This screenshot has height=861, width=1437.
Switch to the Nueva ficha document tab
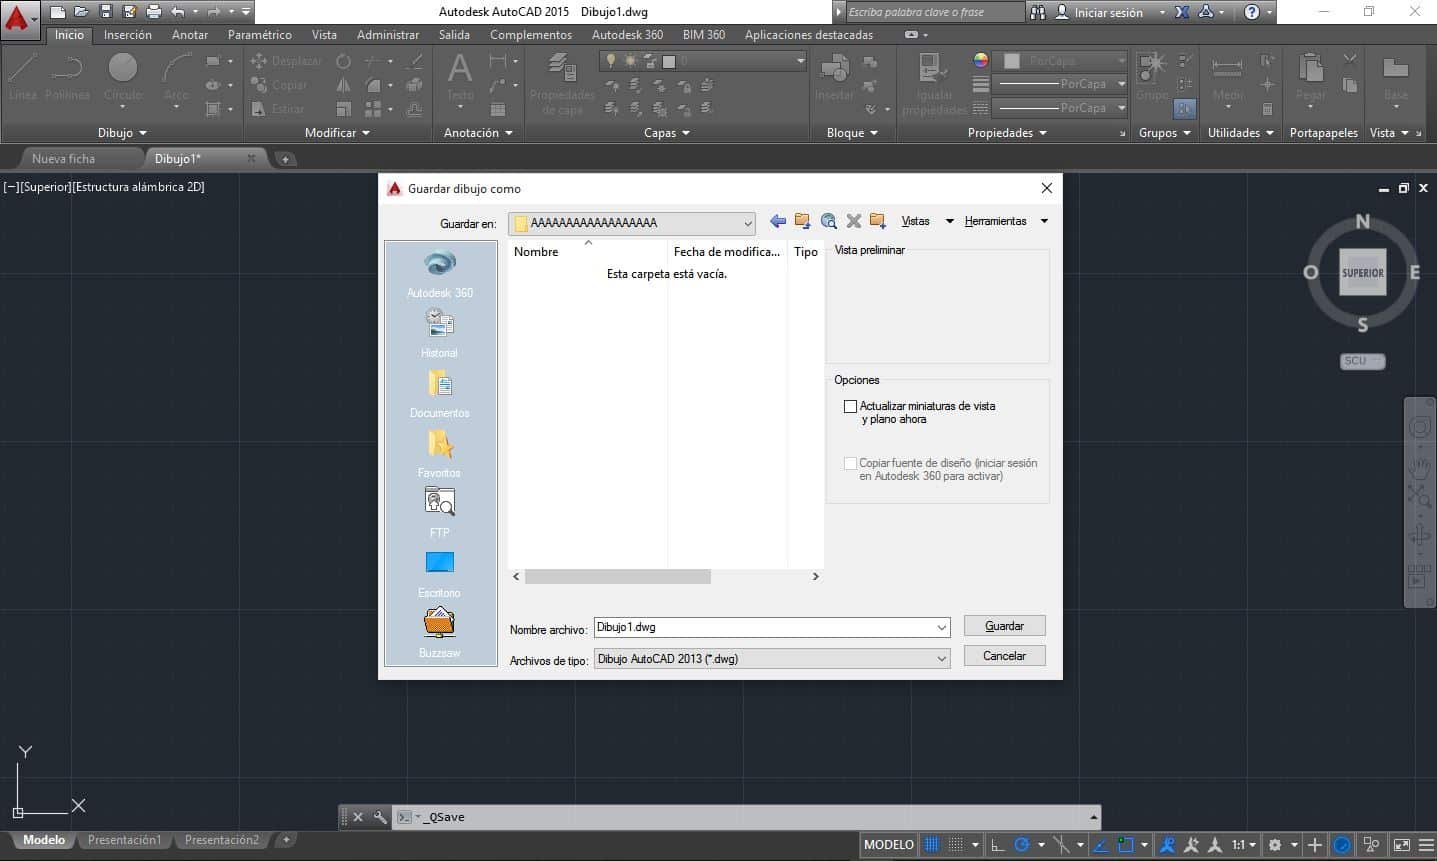coord(63,159)
